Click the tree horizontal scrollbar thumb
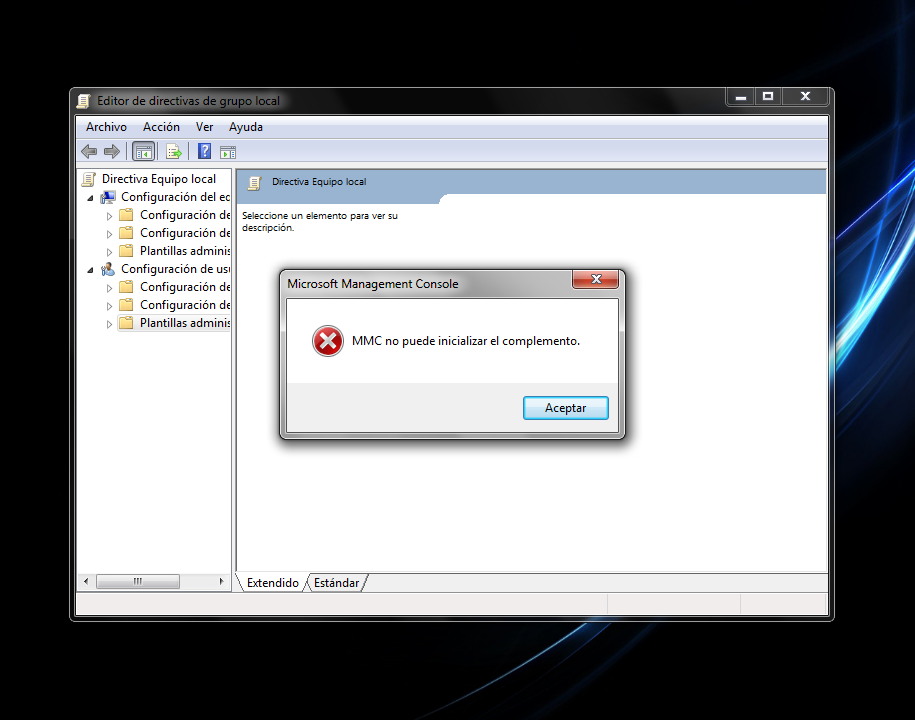The height and width of the screenshot is (720, 915). tap(138, 581)
